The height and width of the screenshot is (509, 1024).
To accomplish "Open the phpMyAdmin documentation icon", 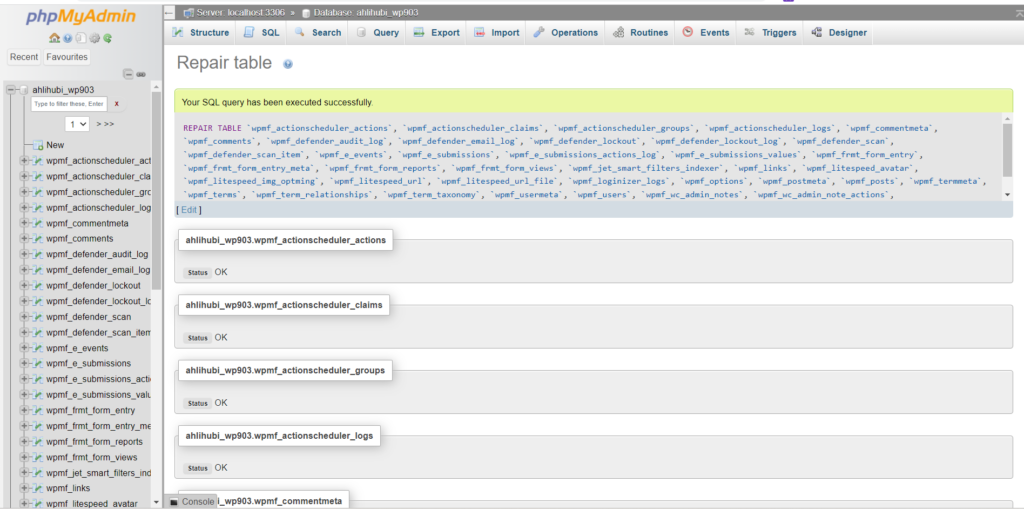I will pos(67,38).
